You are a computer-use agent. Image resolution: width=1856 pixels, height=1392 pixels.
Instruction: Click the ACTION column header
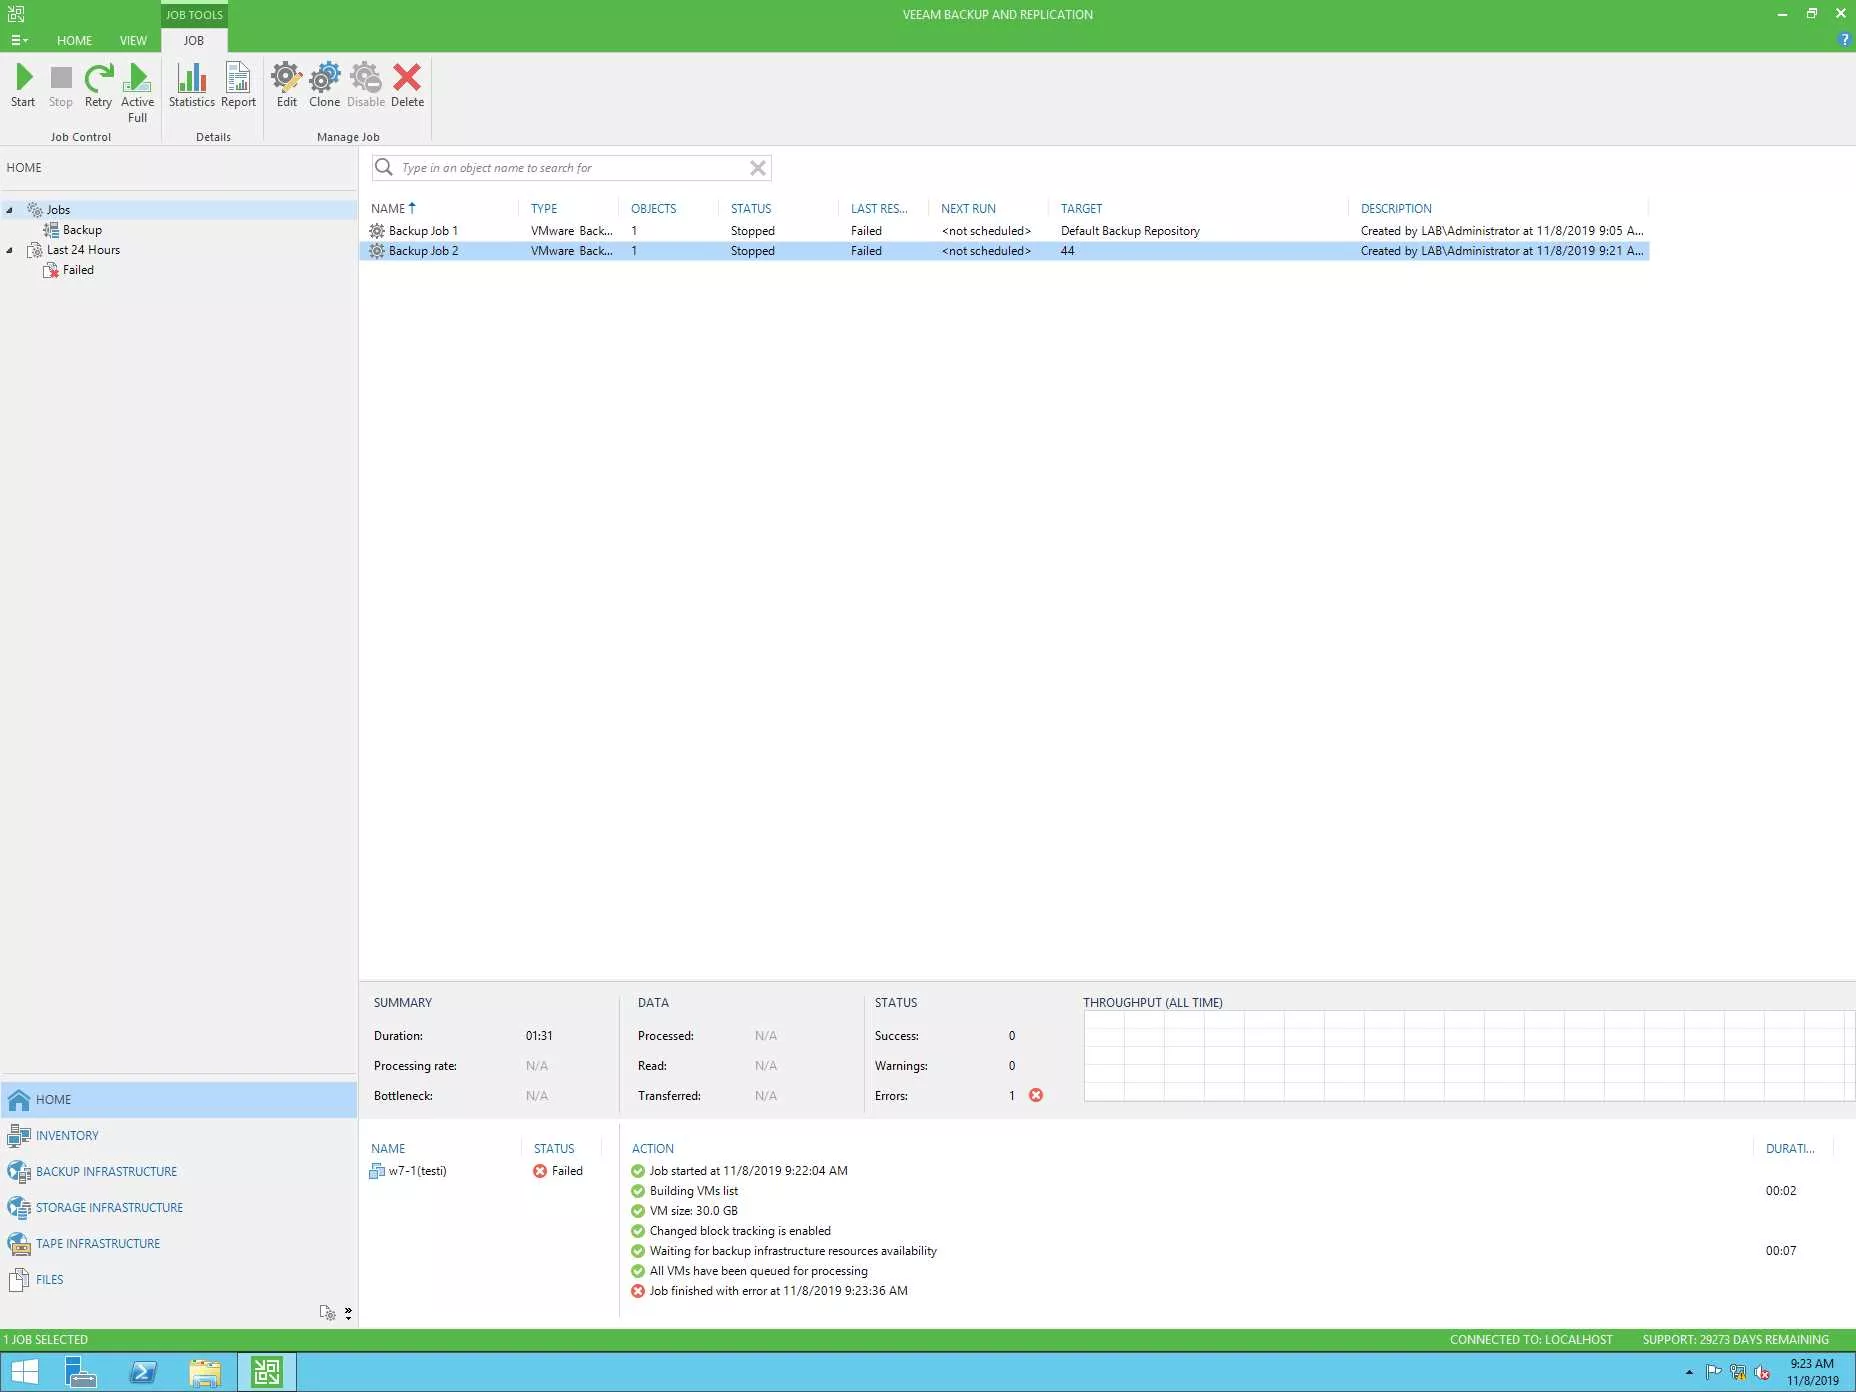coord(653,1149)
